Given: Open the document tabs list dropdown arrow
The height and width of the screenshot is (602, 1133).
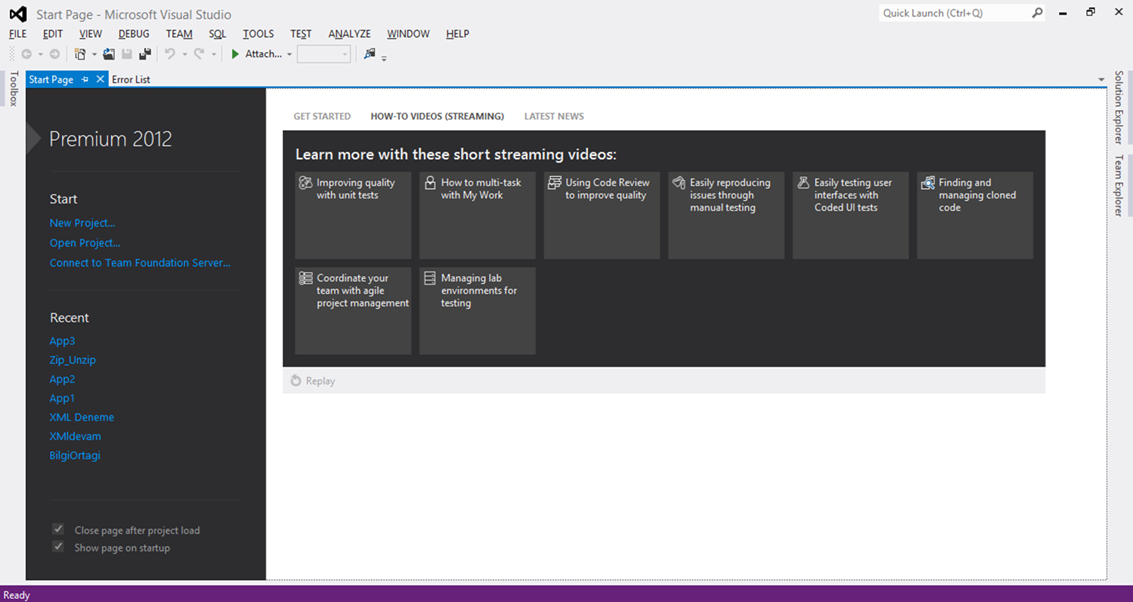Looking at the screenshot, I should 1101,79.
